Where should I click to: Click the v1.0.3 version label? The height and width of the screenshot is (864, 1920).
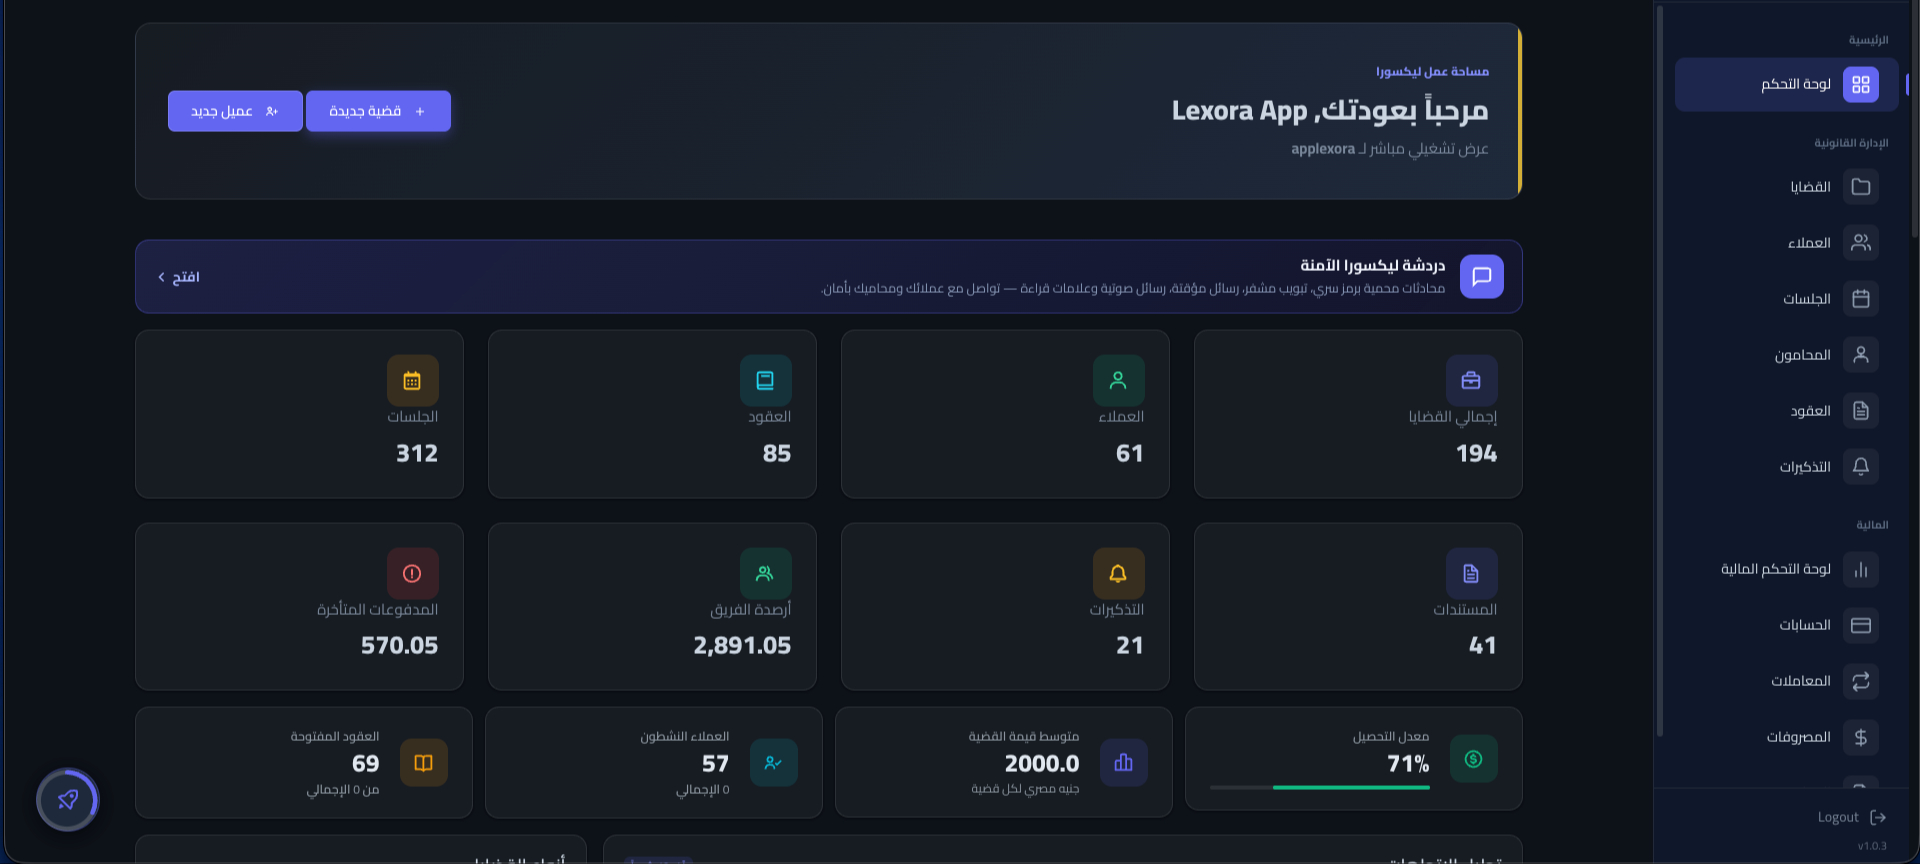point(1872,846)
